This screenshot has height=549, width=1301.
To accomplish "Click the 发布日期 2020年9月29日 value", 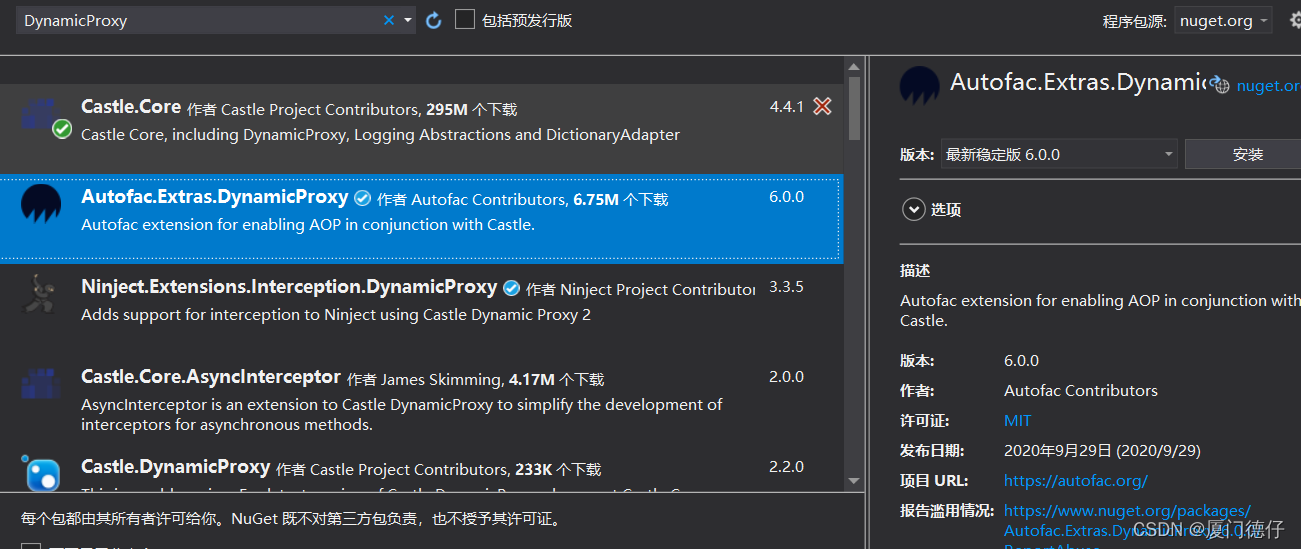I will 1102,450.
